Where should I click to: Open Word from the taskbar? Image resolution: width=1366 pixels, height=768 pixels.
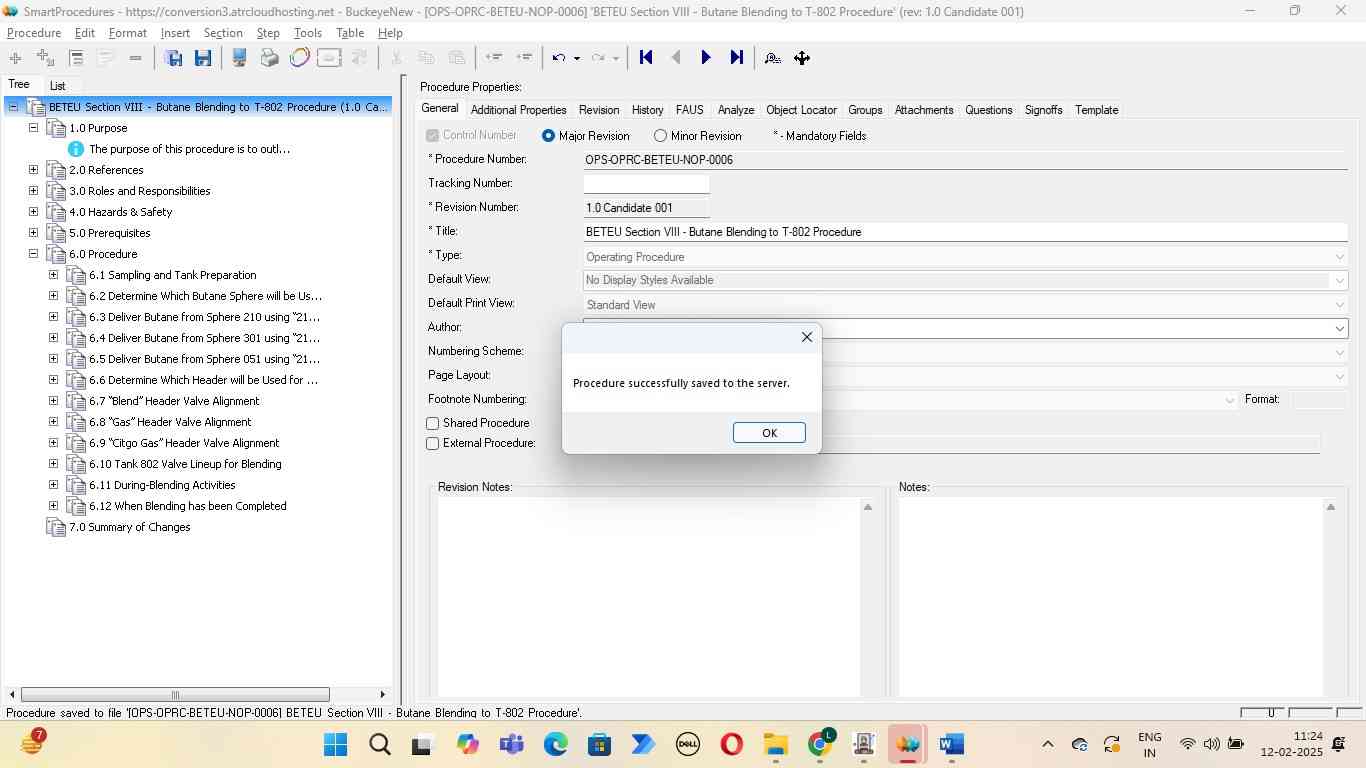[x=952, y=744]
